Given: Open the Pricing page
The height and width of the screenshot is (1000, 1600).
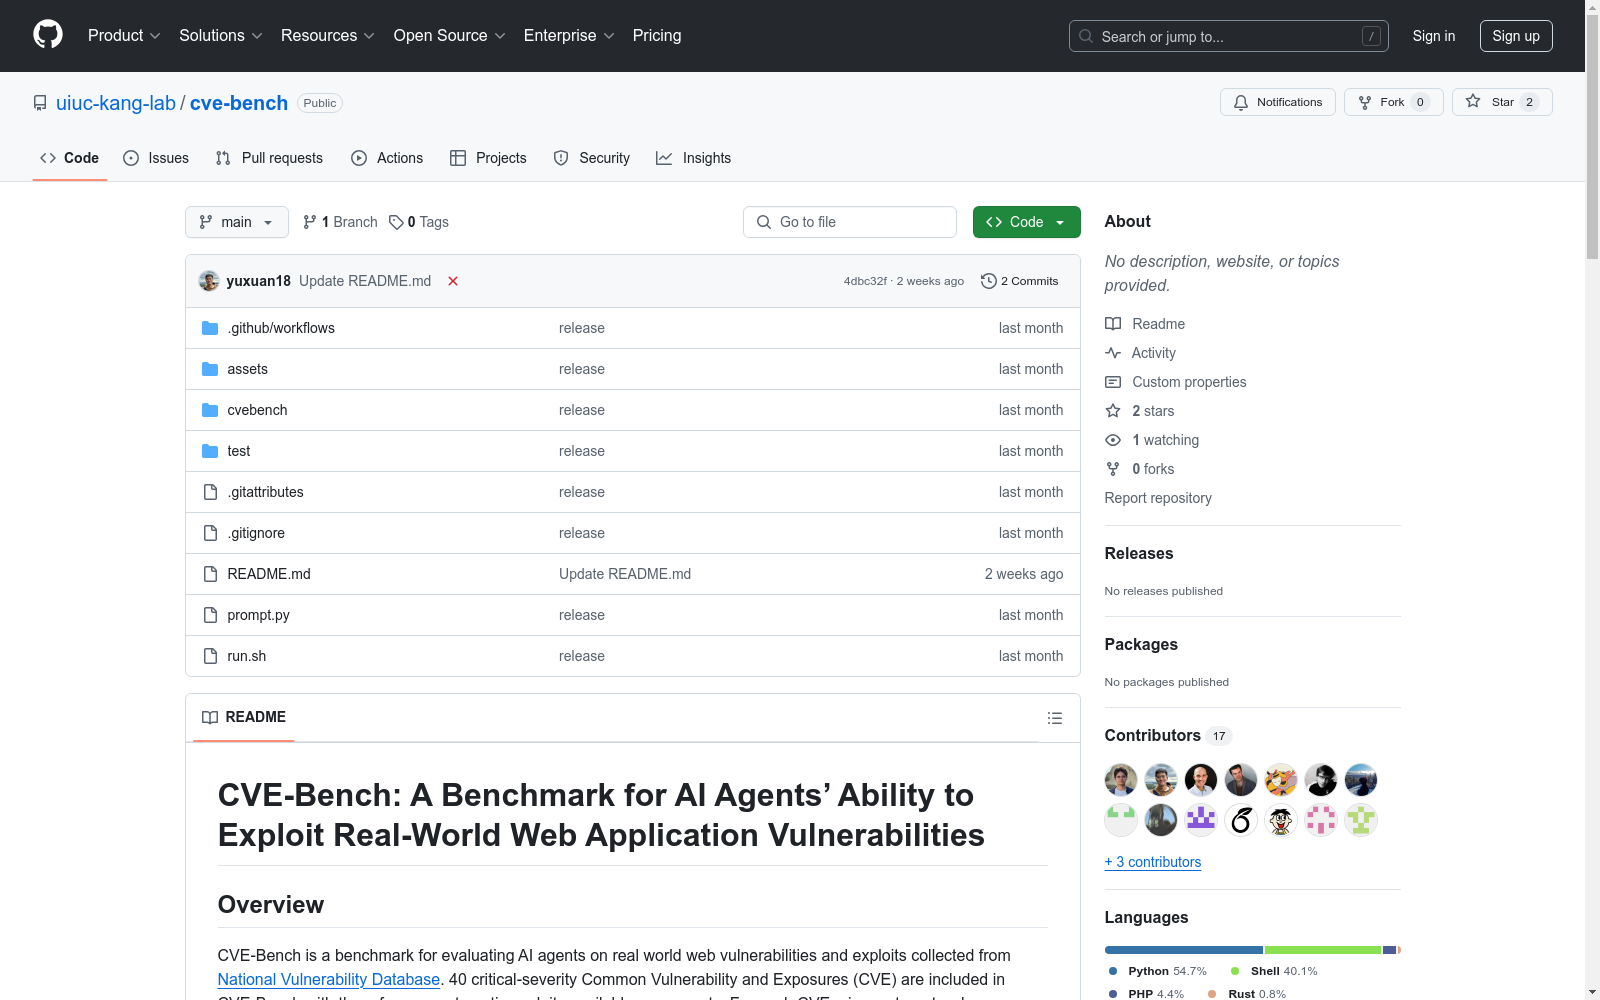Looking at the screenshot, I should pos(657,36).
